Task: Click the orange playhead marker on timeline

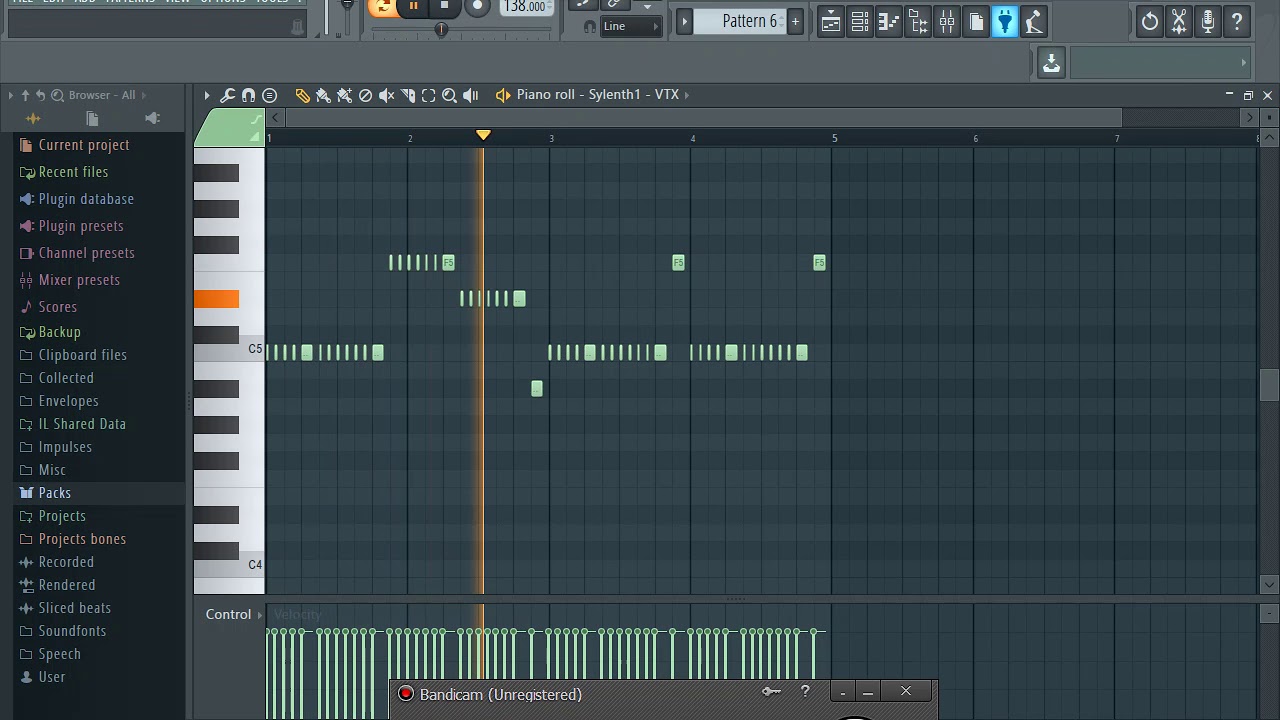Action: tap(483, 135)
